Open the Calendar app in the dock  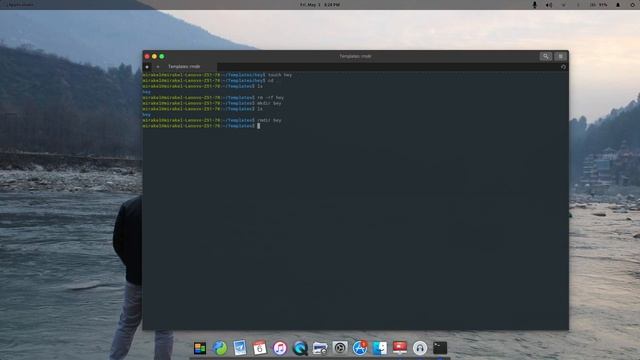[260, 348]
